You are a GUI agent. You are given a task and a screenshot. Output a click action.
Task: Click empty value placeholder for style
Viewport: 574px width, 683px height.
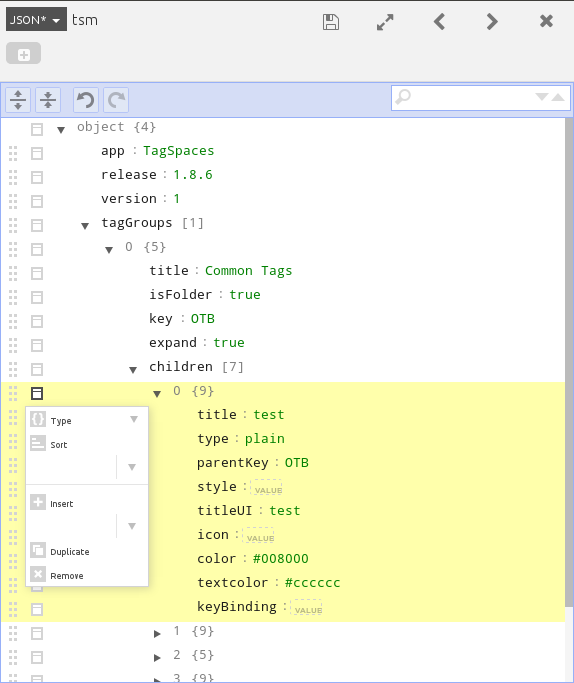pos(266,487)
